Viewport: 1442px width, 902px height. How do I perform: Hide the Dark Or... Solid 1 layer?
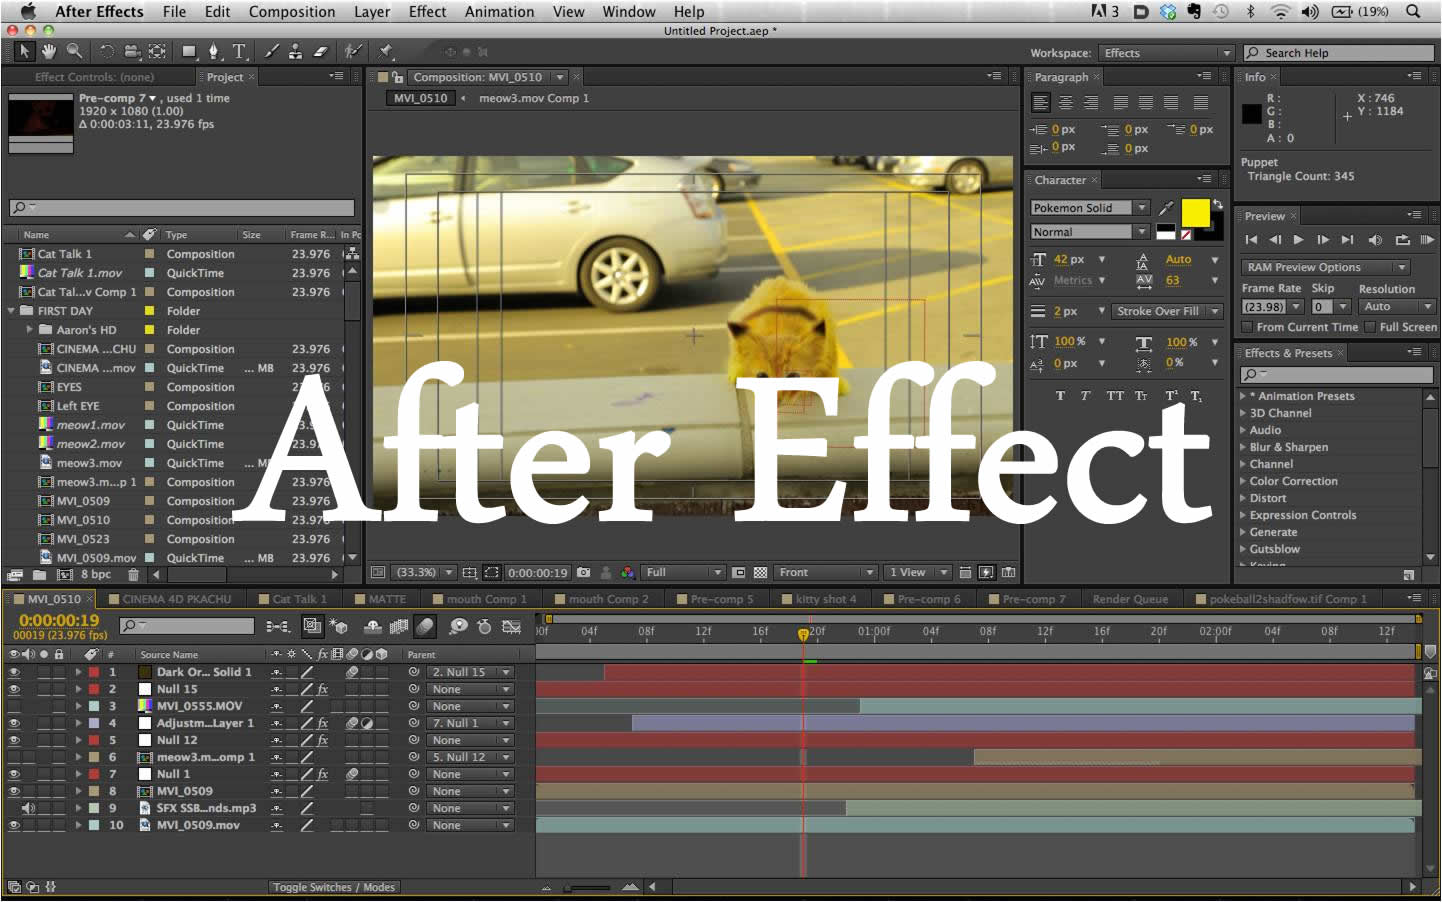(14, 672)
